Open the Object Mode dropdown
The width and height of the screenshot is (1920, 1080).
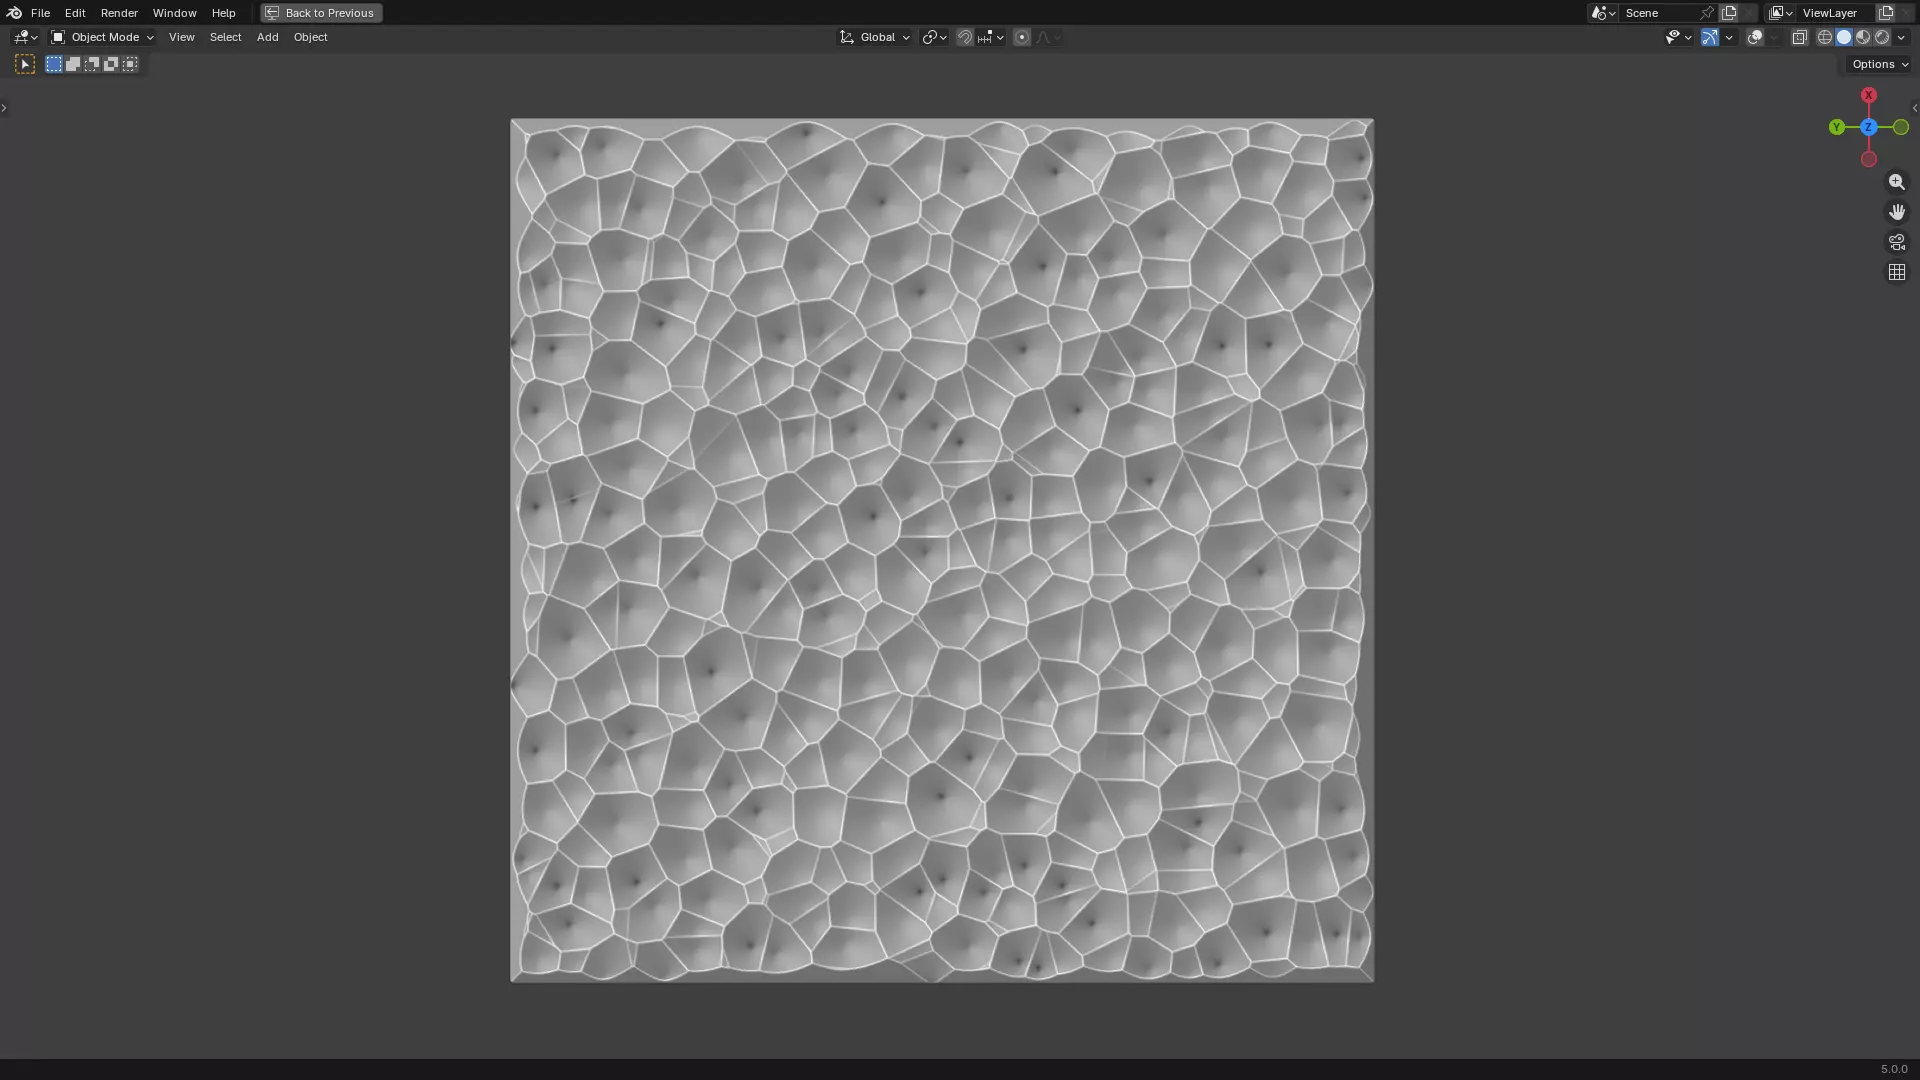click(x=103, y=37)
